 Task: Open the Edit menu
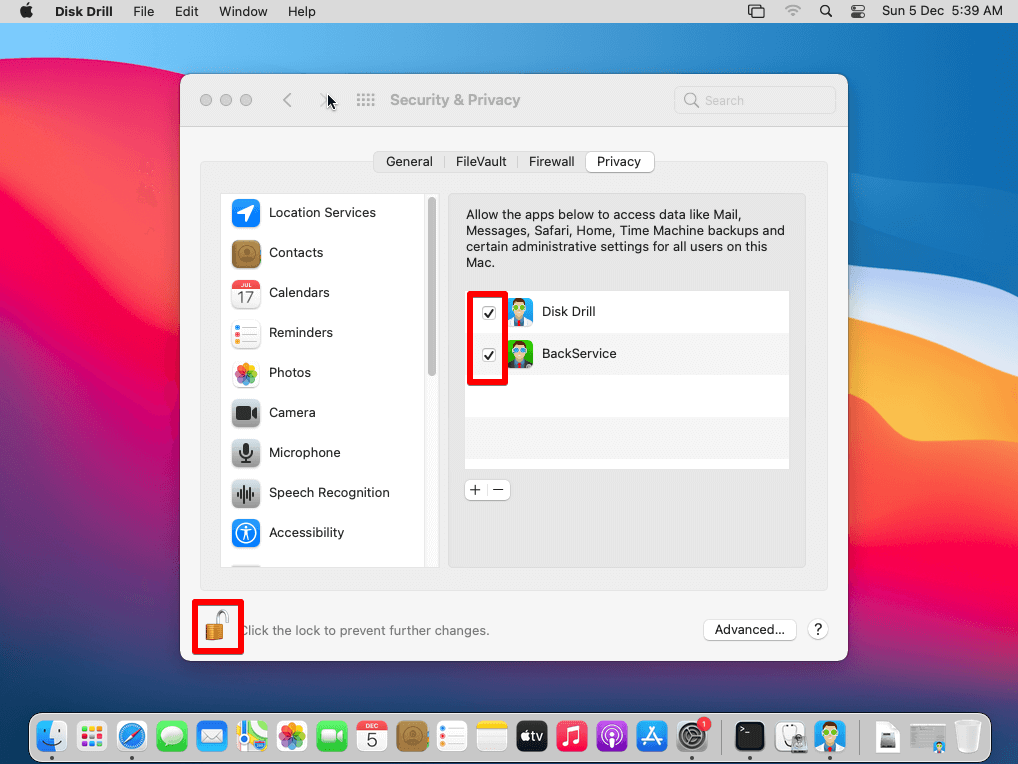coord(186,11)
